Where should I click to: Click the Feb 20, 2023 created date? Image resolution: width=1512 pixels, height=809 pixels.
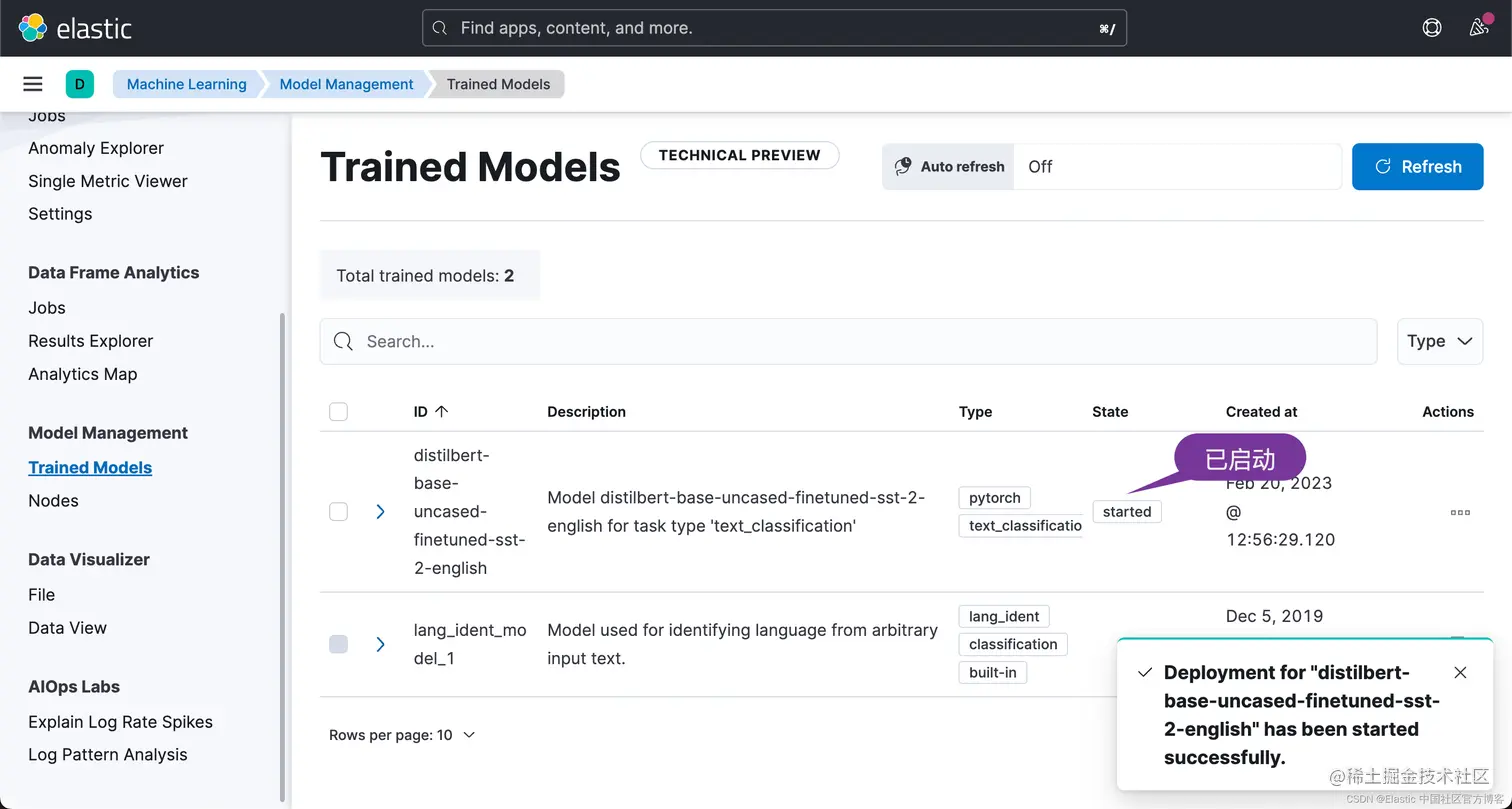1280,512
